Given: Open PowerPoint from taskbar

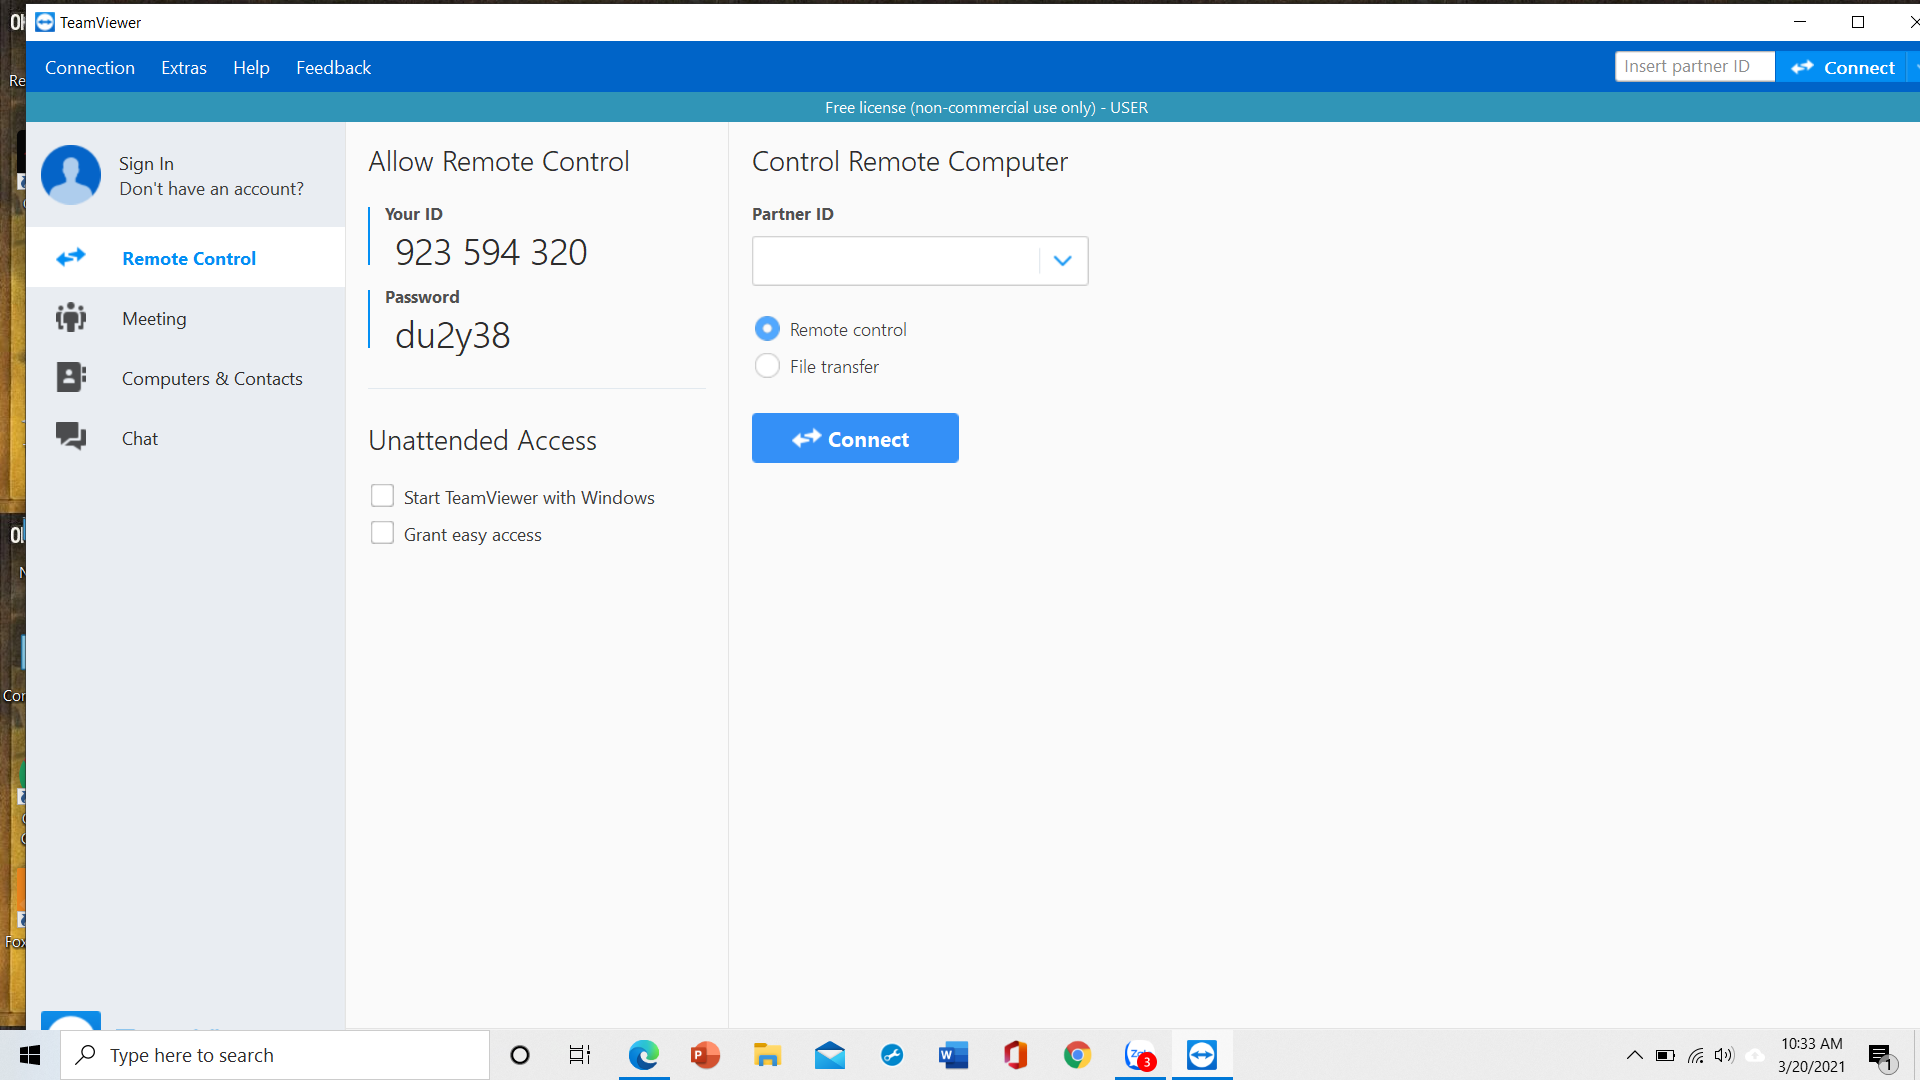Looking at the screenshot, I should (x=706, y=1055).
